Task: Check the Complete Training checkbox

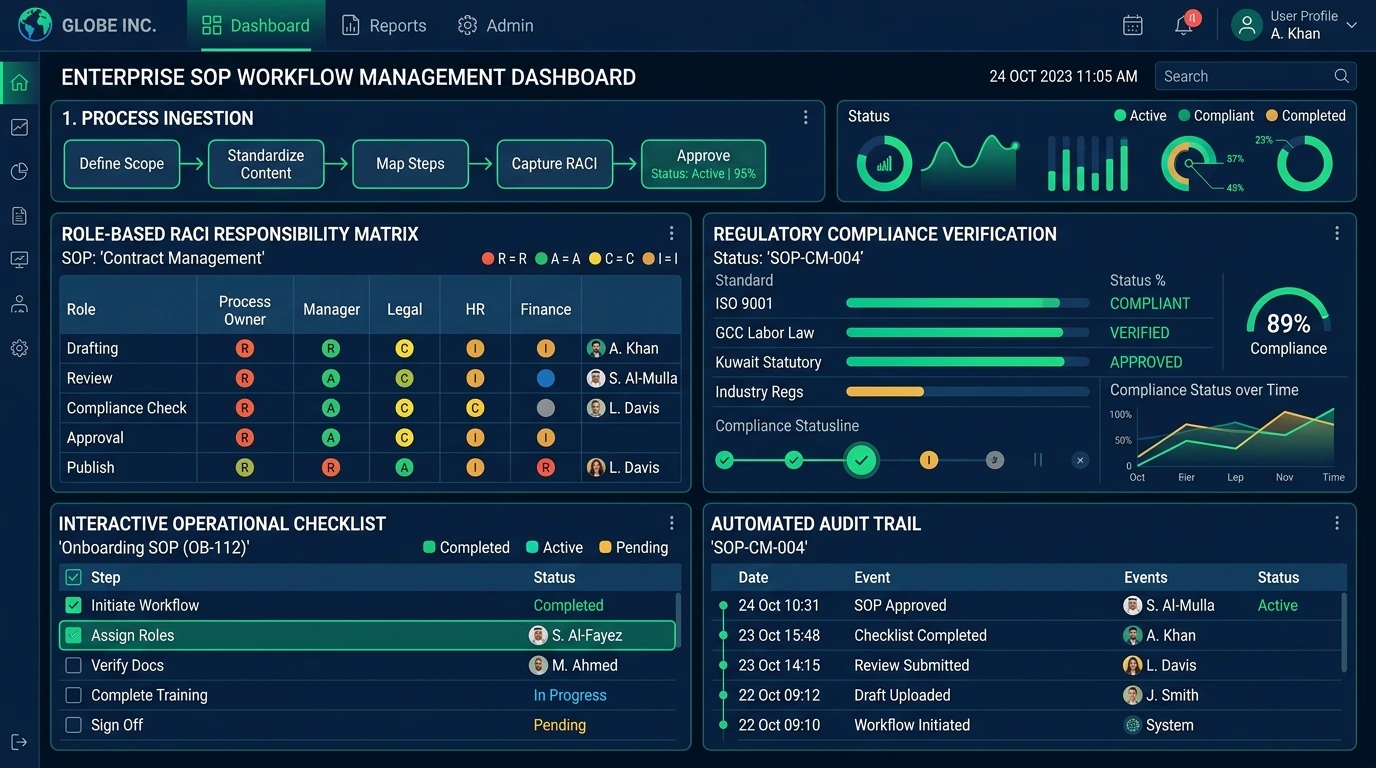Action: (73, 695)
